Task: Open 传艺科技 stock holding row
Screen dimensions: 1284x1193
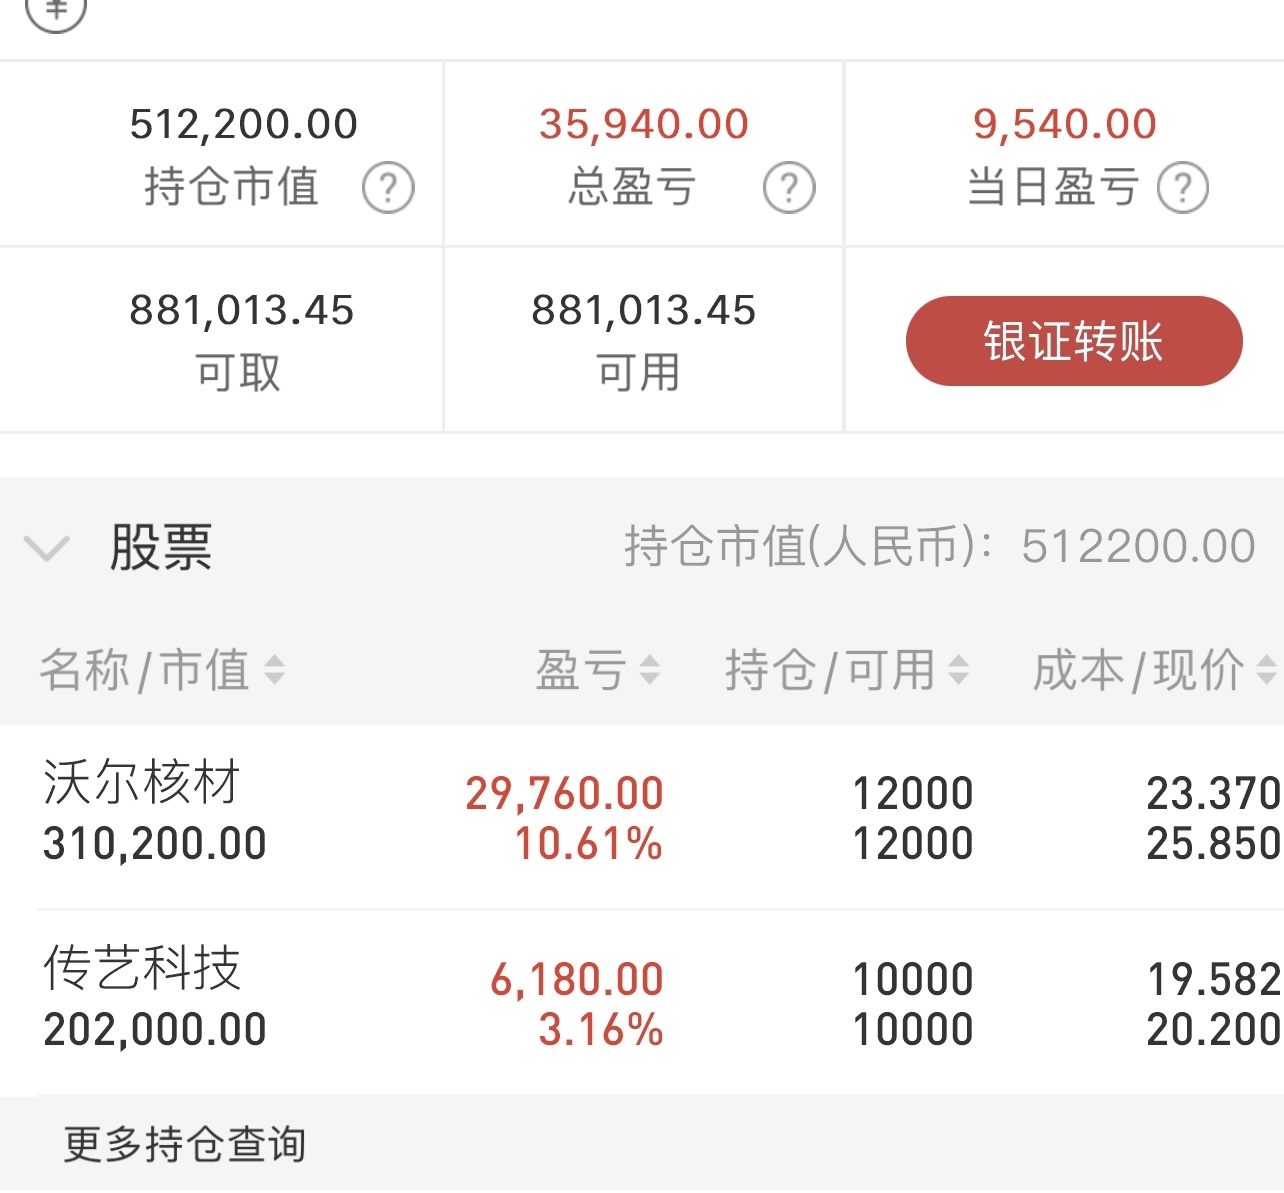Action: 642,1003
